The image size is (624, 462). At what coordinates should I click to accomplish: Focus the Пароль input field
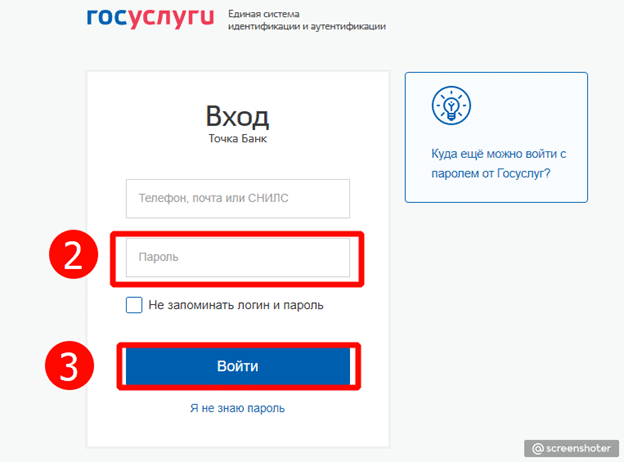coord(238,257)
